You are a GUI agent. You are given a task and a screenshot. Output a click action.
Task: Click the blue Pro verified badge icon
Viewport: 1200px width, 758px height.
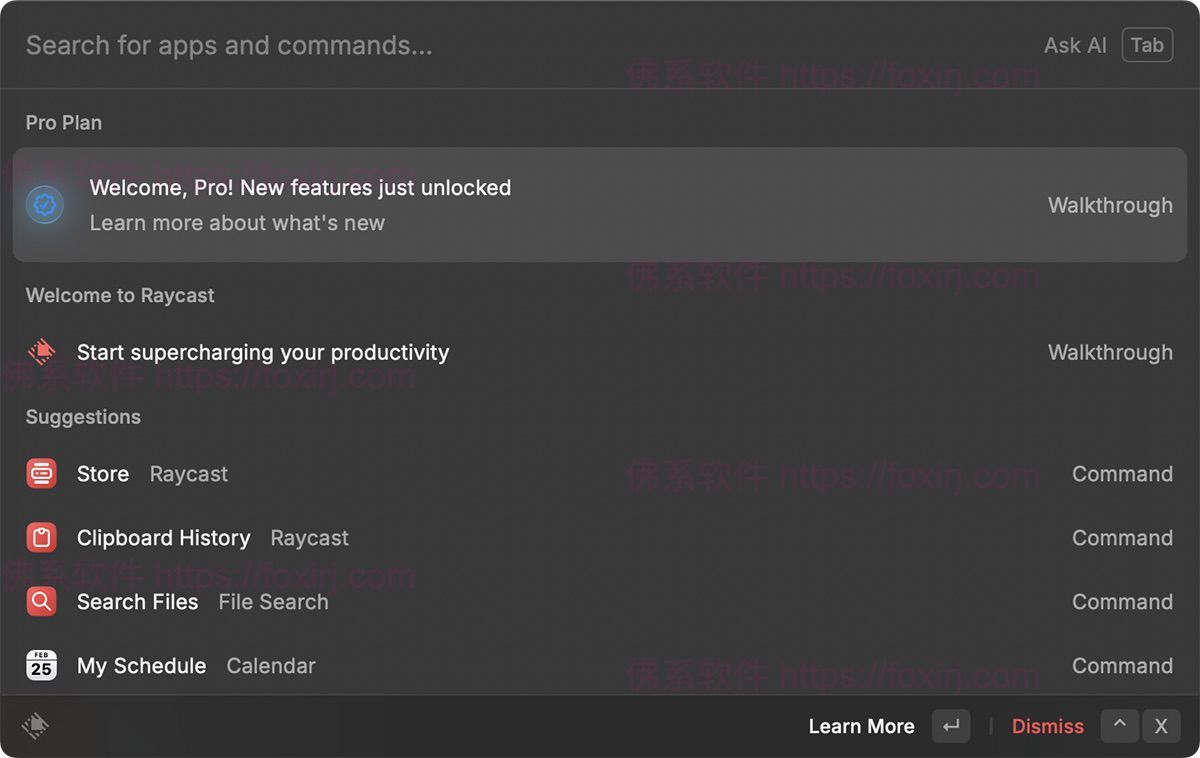pyautogui.click(x=45, y=205)
